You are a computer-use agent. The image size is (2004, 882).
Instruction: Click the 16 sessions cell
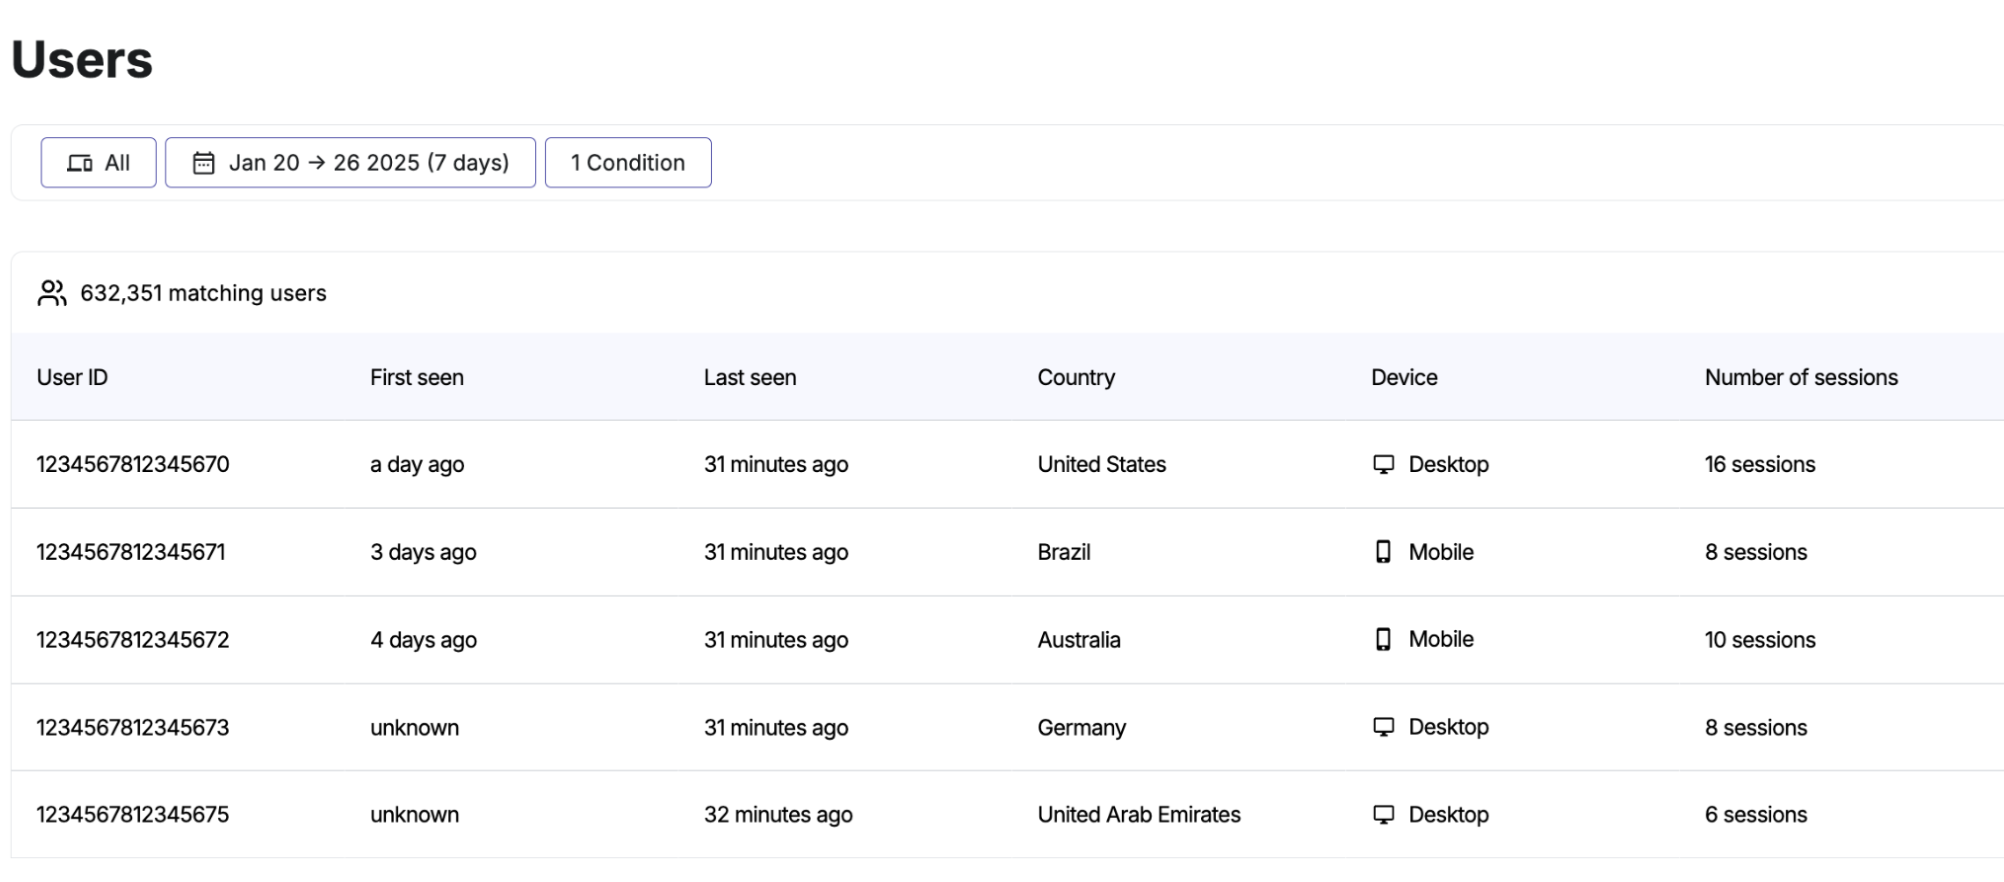click(x=1760, y=464)
